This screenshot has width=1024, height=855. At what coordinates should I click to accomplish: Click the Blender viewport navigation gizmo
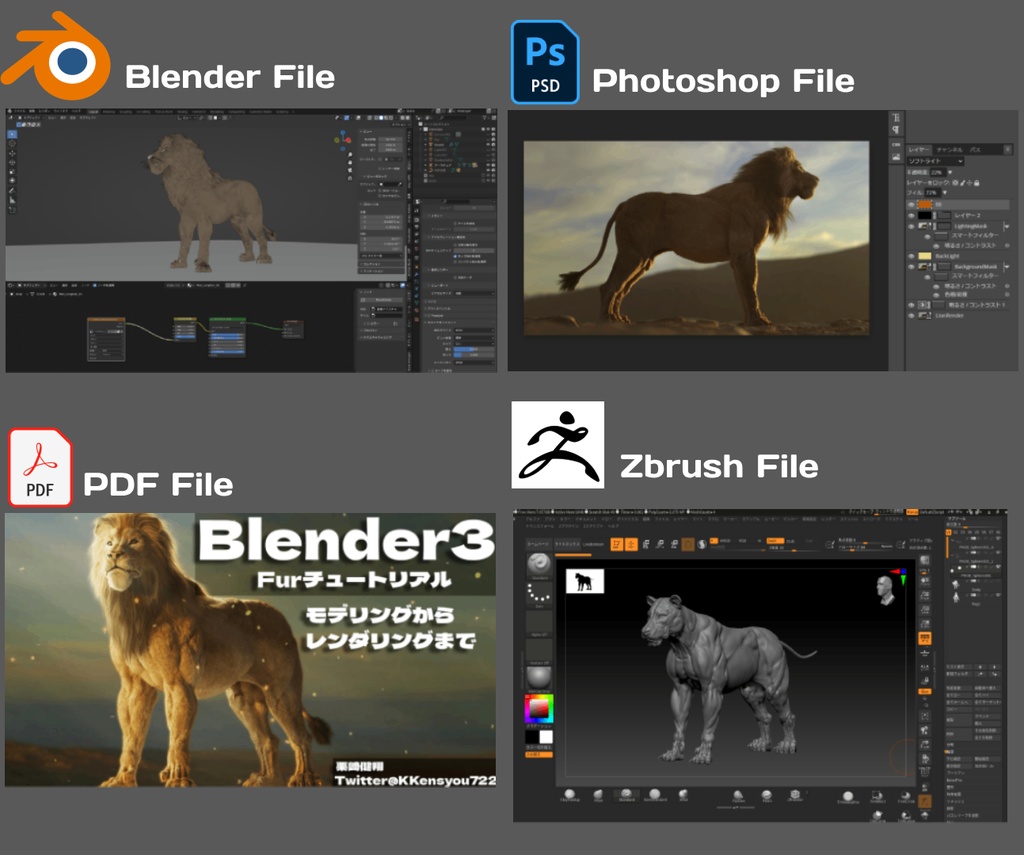tap(343, 140)
